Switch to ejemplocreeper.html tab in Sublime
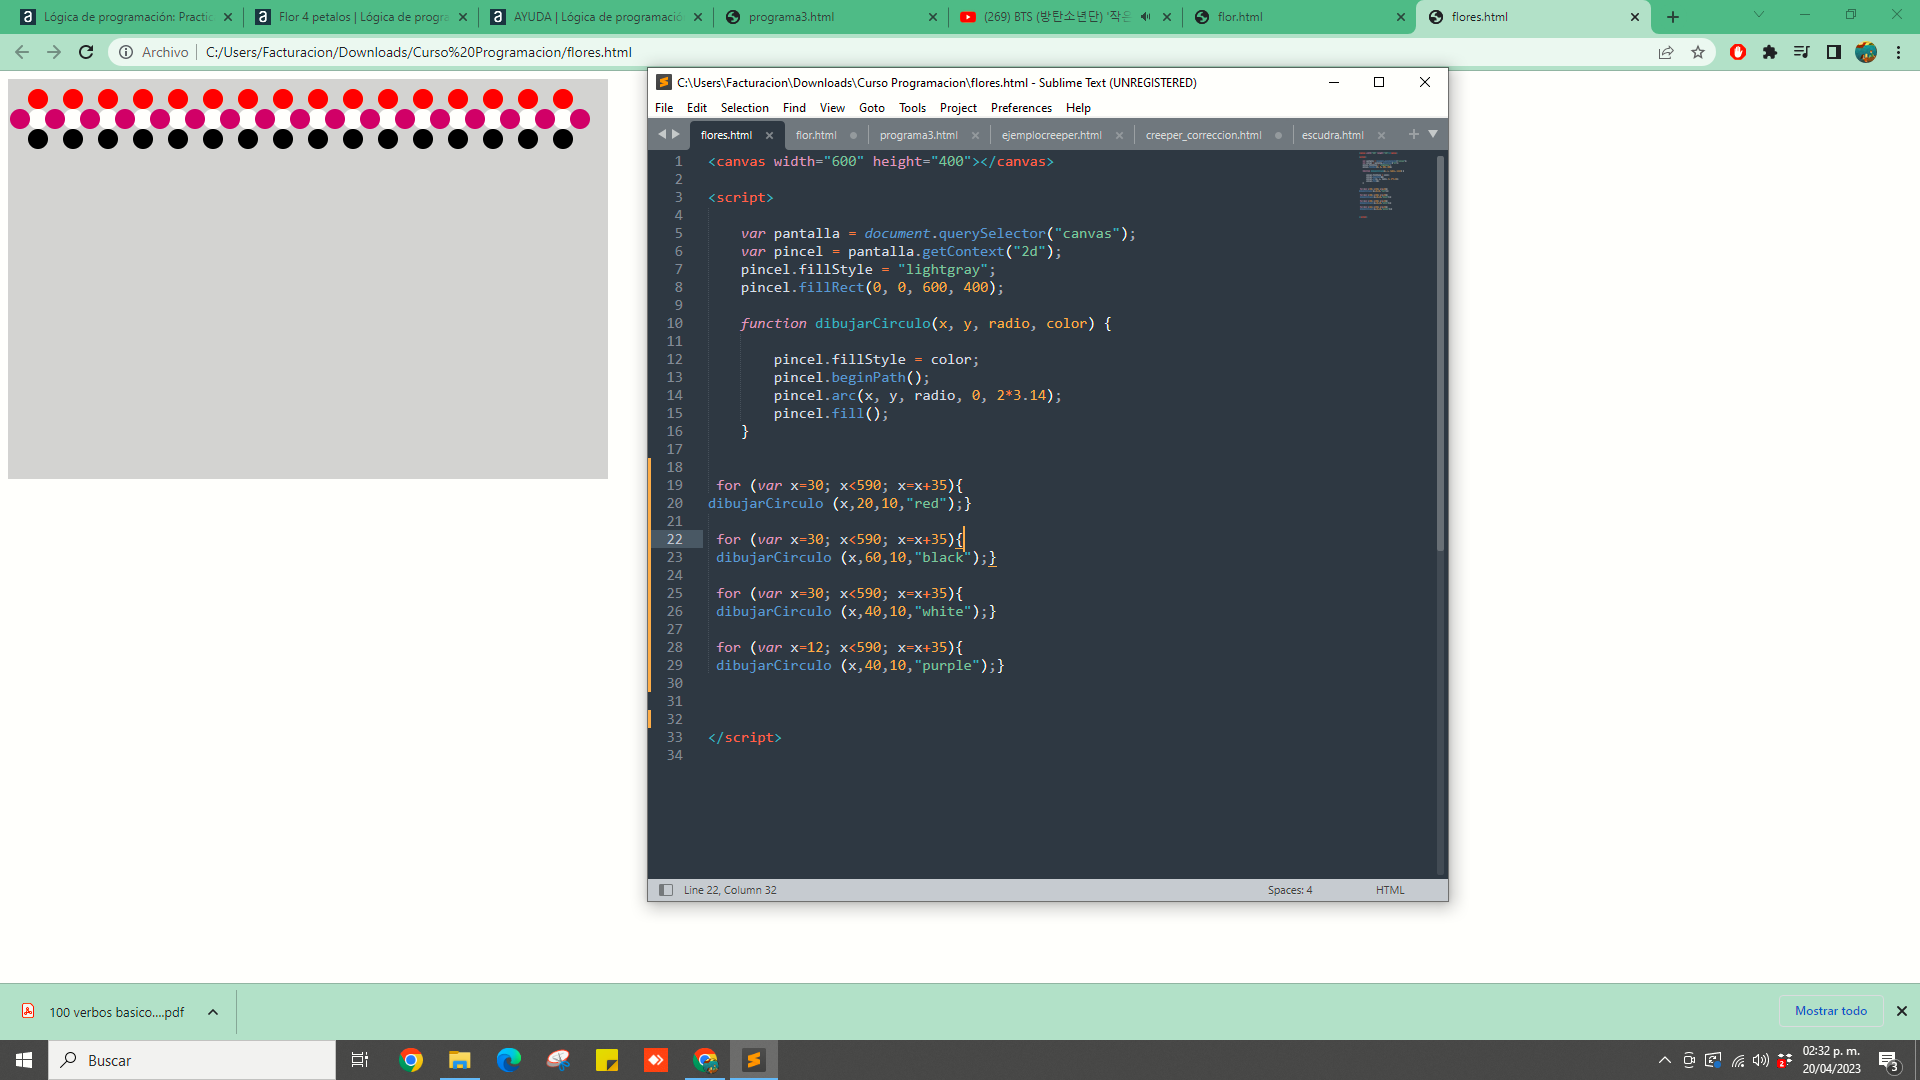This screenshot has width=1920, height=1080. [x=1051, y=135]
